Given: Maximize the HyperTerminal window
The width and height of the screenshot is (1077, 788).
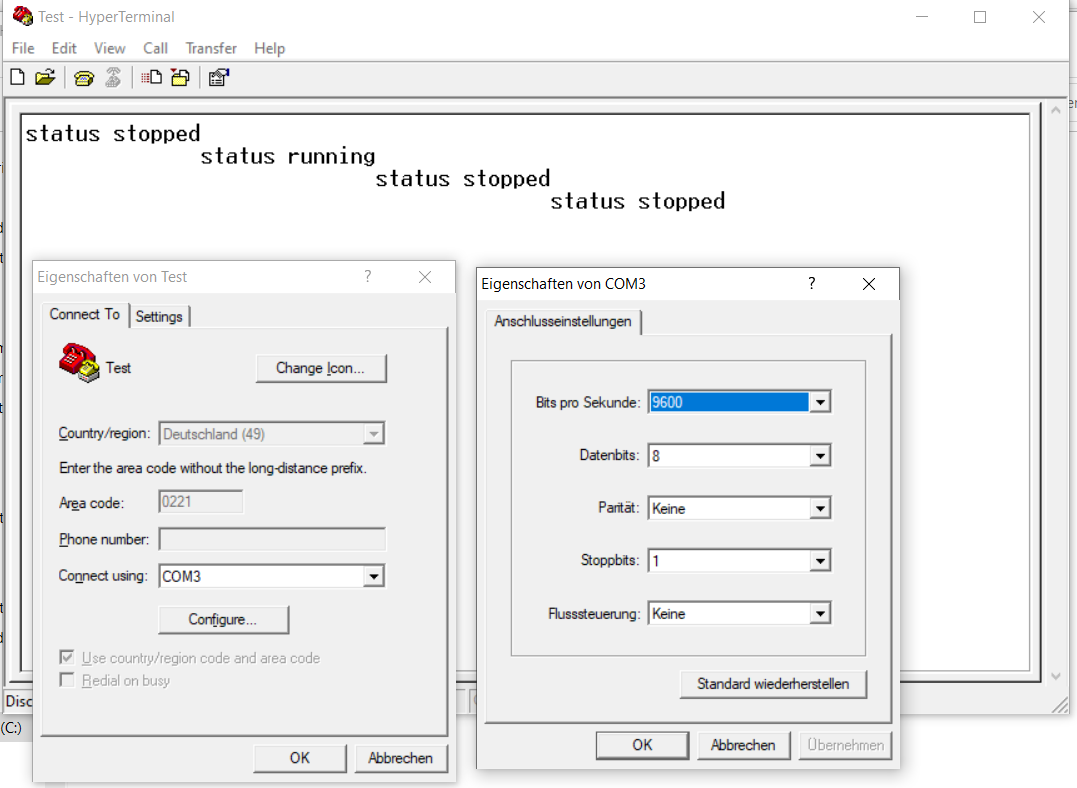Looking at the screenshot, I should point(980,17).
